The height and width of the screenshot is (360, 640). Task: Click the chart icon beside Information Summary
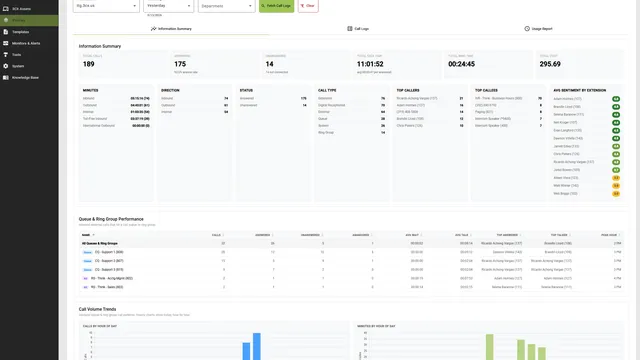[153, 29]
